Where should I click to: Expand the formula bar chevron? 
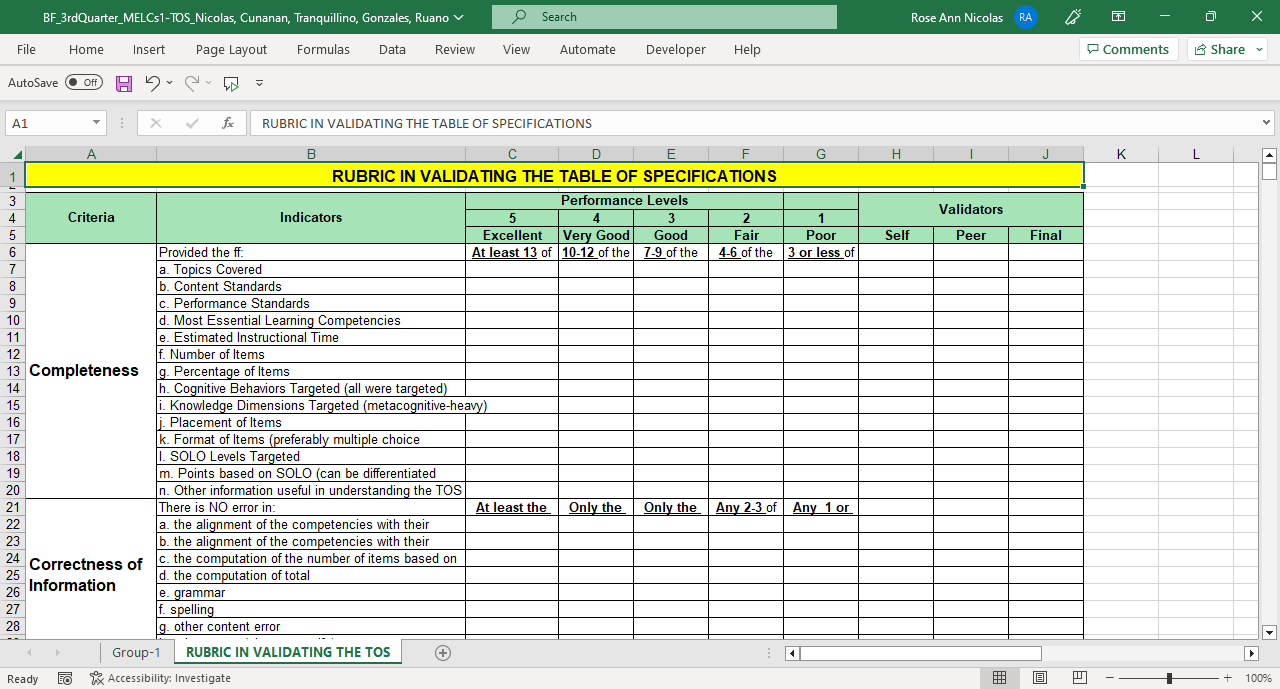click(1267, 123)
